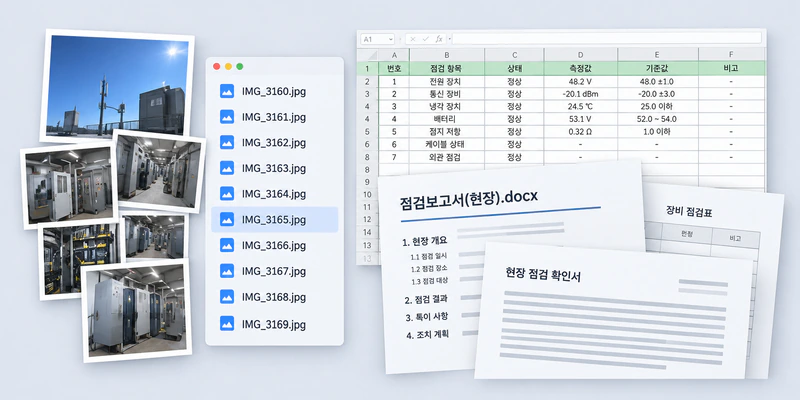This screenshot has width=800, height=400.
Task: Click the 4. 조치 계획 heading in the report
Action: pos(428,335)
